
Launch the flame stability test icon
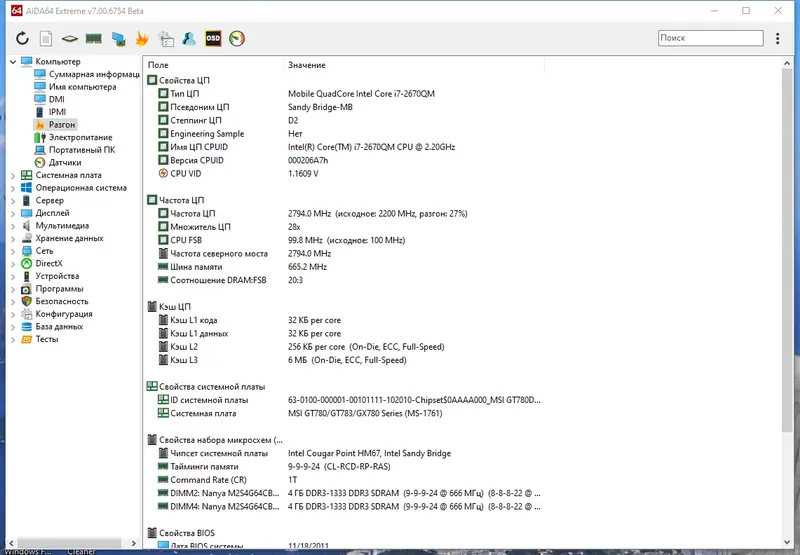(x=142, y=39)
